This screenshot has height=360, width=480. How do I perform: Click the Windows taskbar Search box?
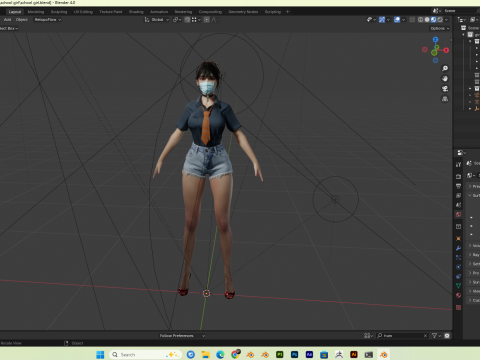coord(145,354)
